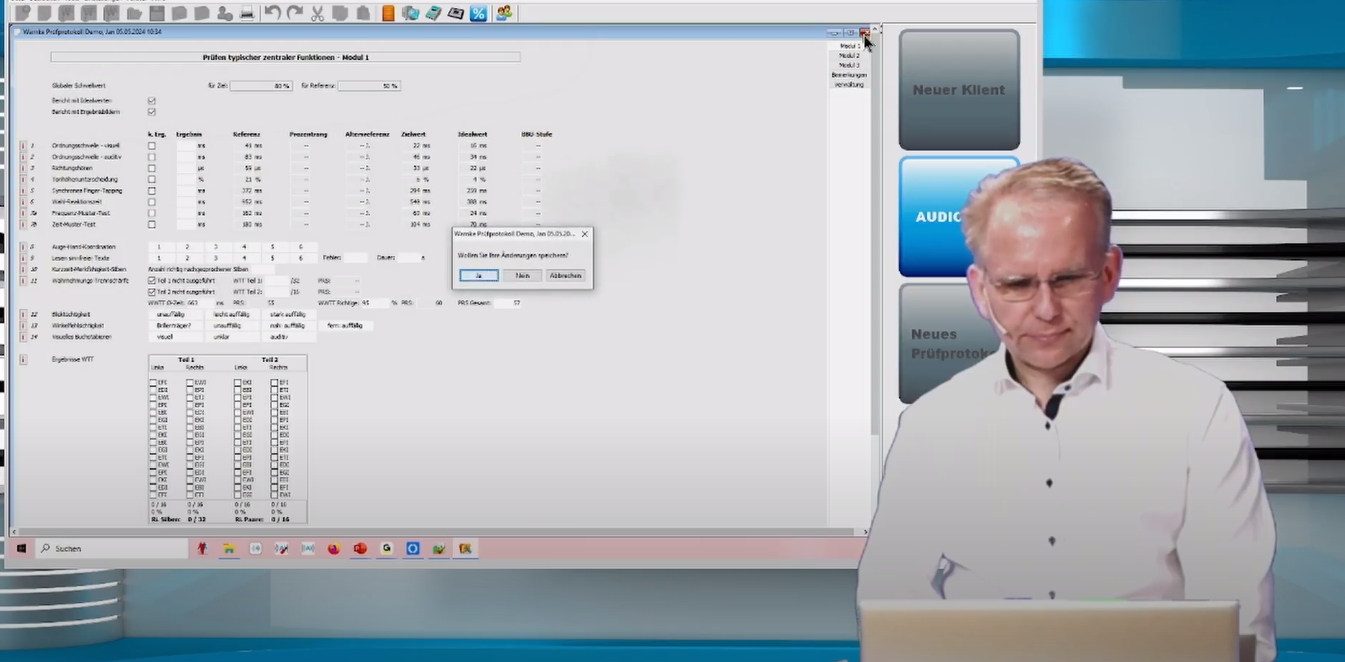Click Nein in the save dialog
Image resolution: width=1345 pixels, height=662 pixels.
522,275
